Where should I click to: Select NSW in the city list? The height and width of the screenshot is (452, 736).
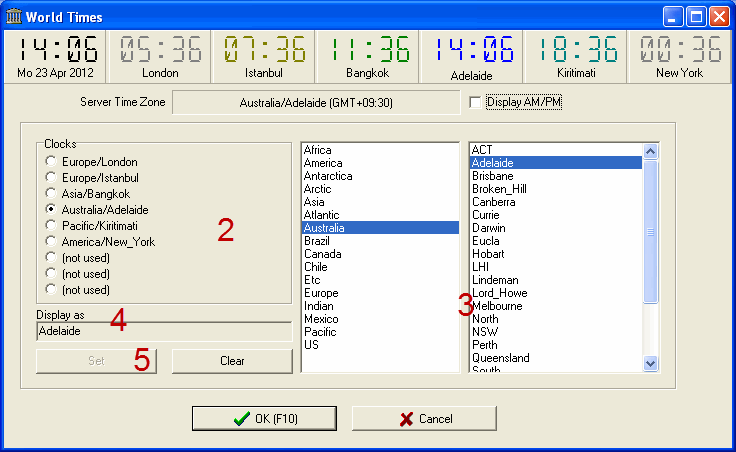point(556,332)
